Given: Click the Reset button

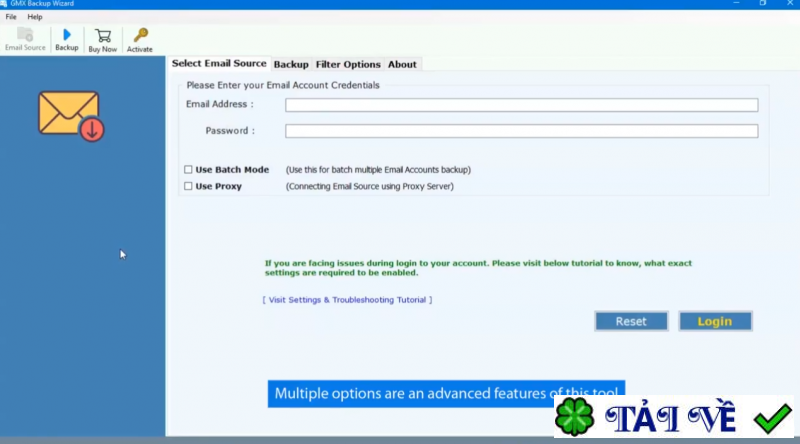Looking at the screenshot, I should click(x=631, y=322).
